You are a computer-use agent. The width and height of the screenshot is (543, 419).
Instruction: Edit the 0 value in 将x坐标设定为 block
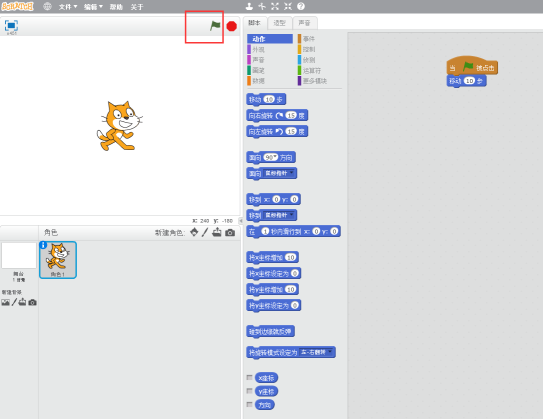295,273
